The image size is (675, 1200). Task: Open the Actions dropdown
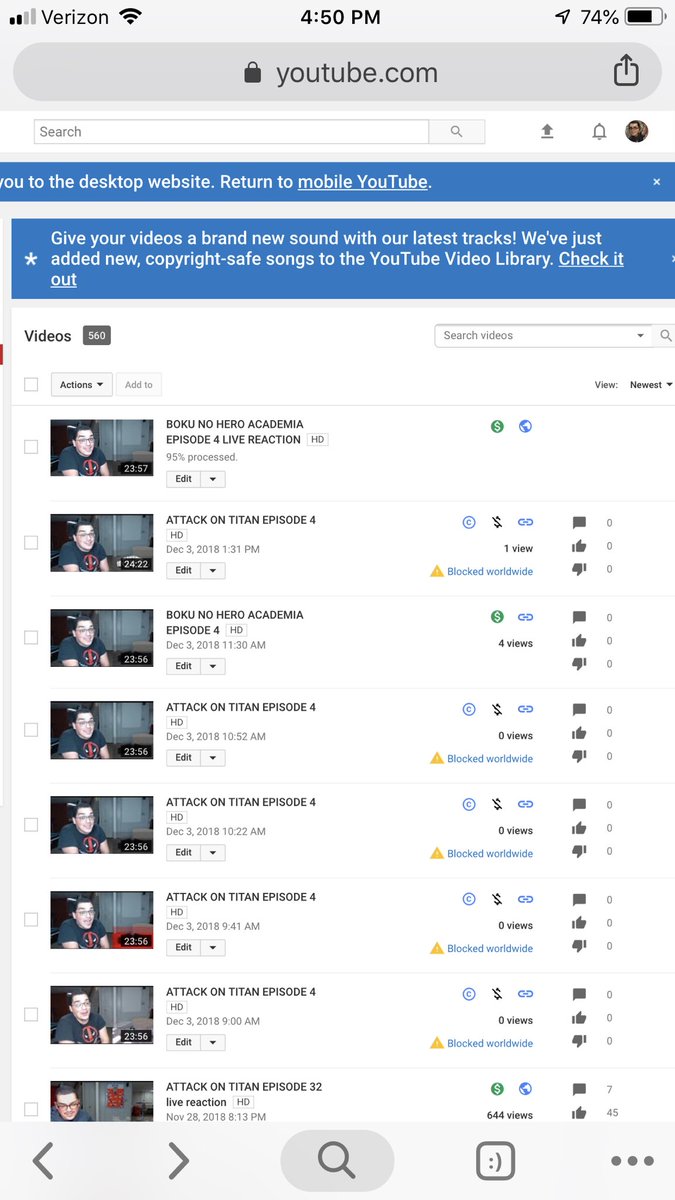tap(81, 385)
